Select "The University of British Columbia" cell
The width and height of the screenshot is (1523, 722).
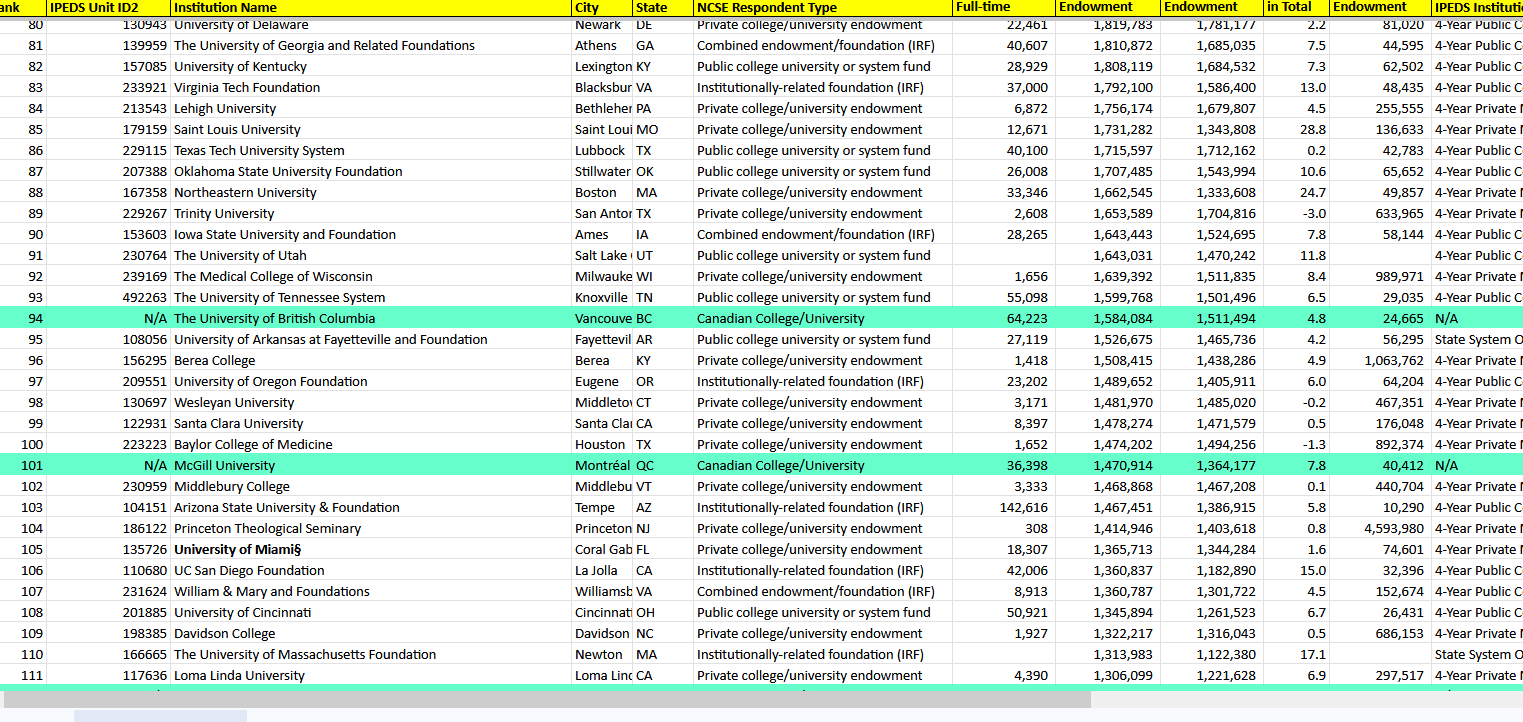(371, 319)
